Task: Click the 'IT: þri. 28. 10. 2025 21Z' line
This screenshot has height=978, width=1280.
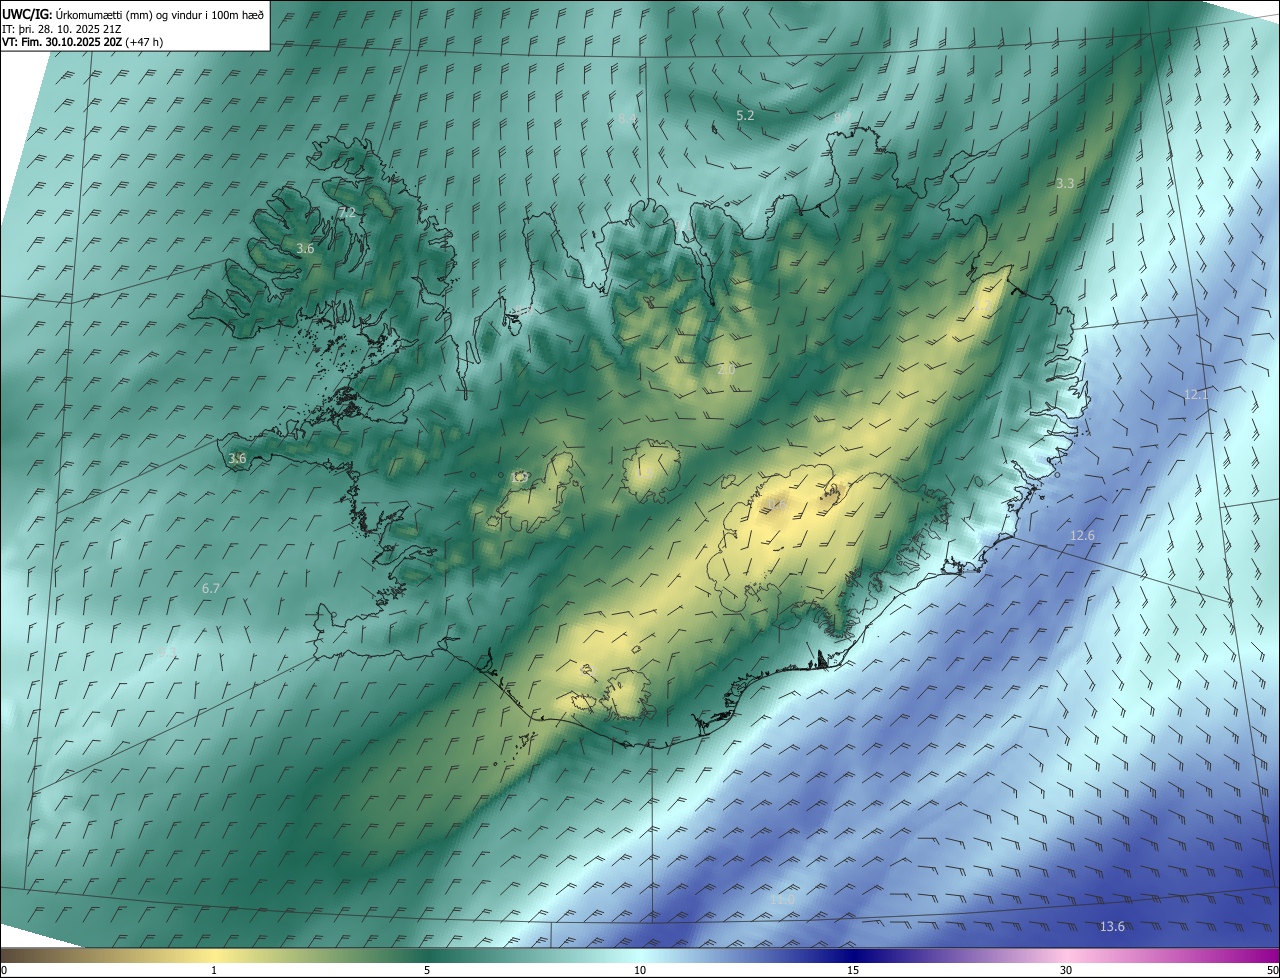Action: [x=62, y=29]
